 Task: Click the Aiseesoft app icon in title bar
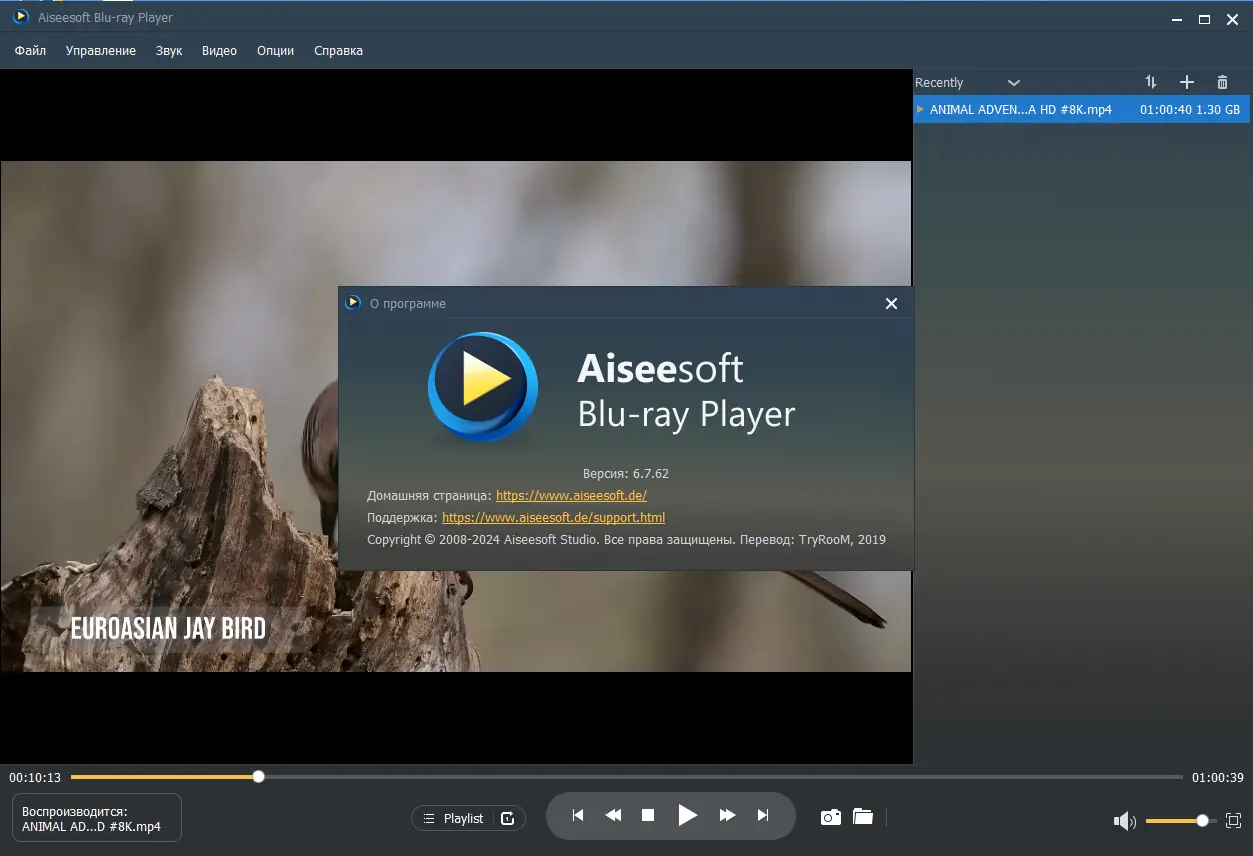point(20,17)
